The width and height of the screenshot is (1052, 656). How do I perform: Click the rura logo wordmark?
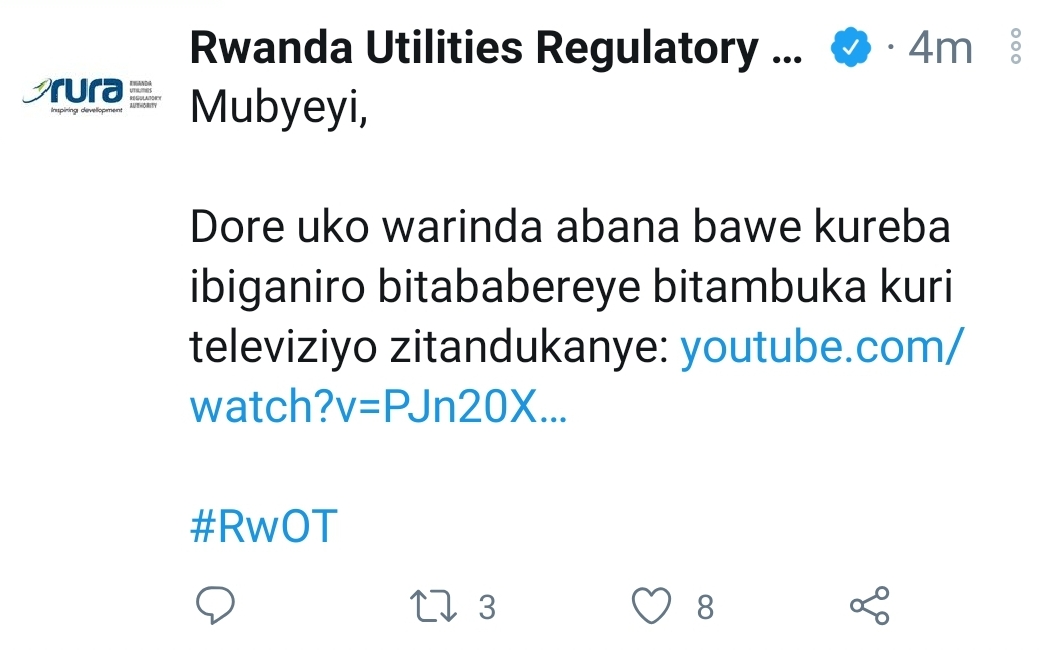pos(86,89)
